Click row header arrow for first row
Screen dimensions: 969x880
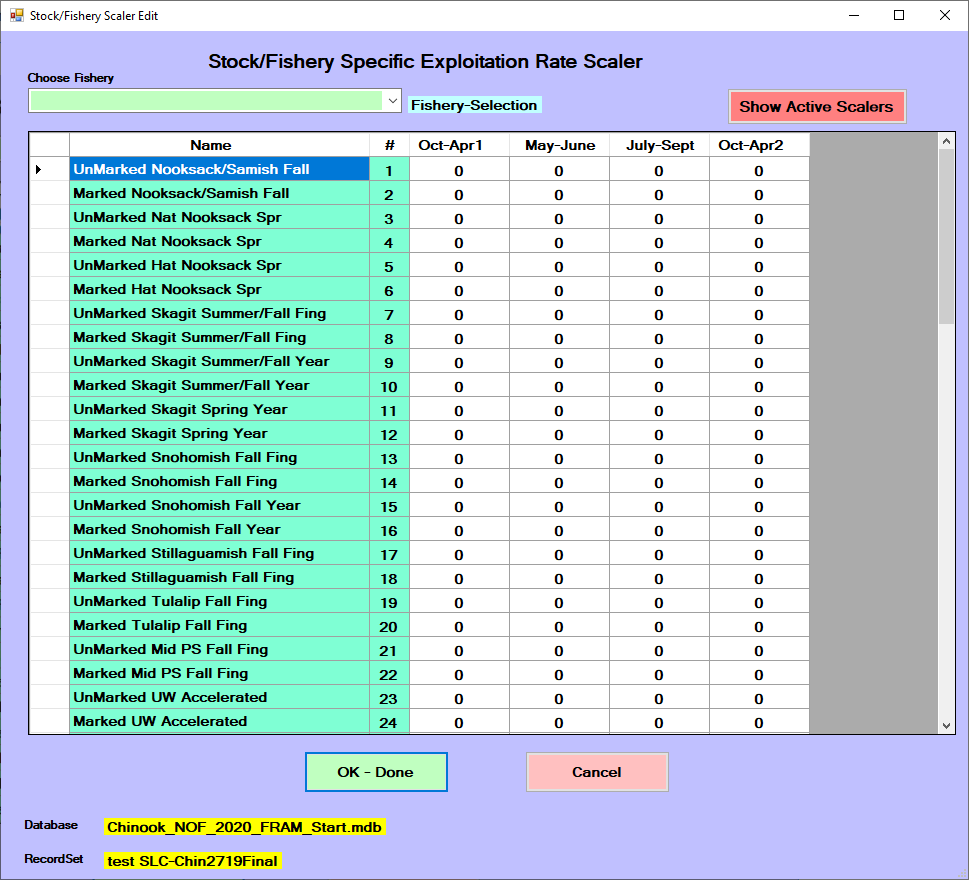tap(49, 169)
